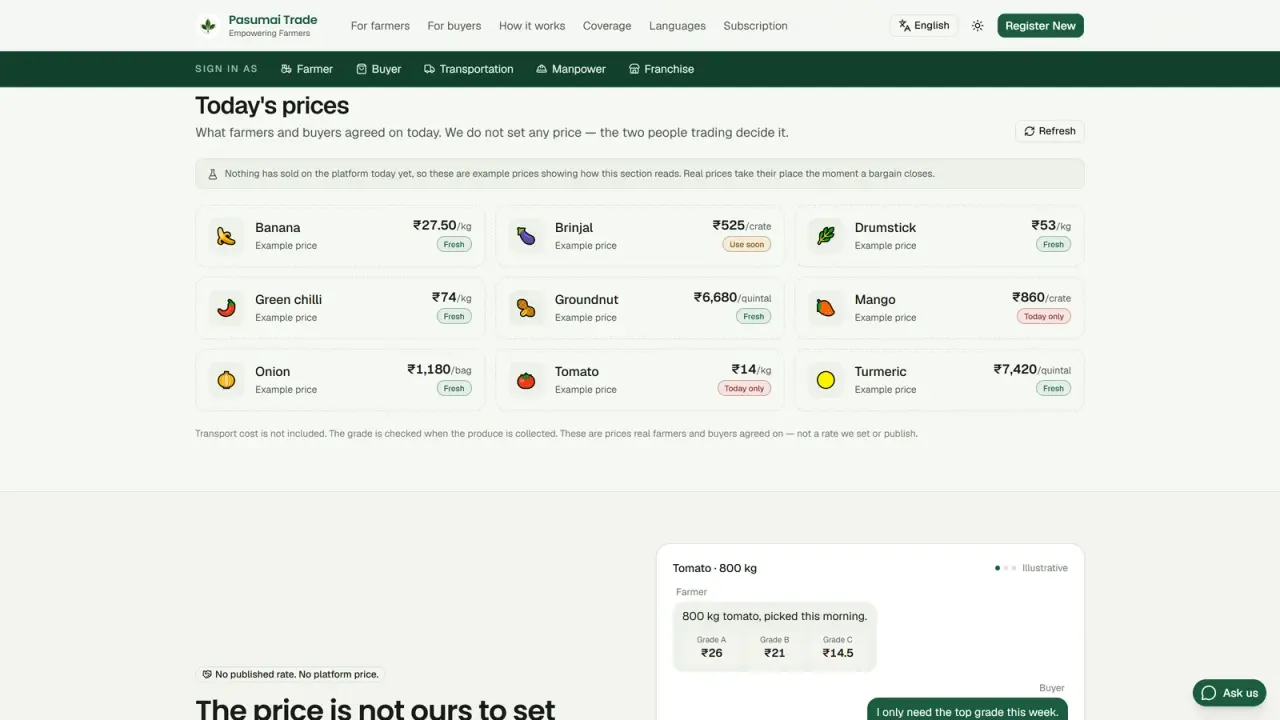Click the Tomato · 800 kg heading
The image size is (1280, 720).
[715, 568]
